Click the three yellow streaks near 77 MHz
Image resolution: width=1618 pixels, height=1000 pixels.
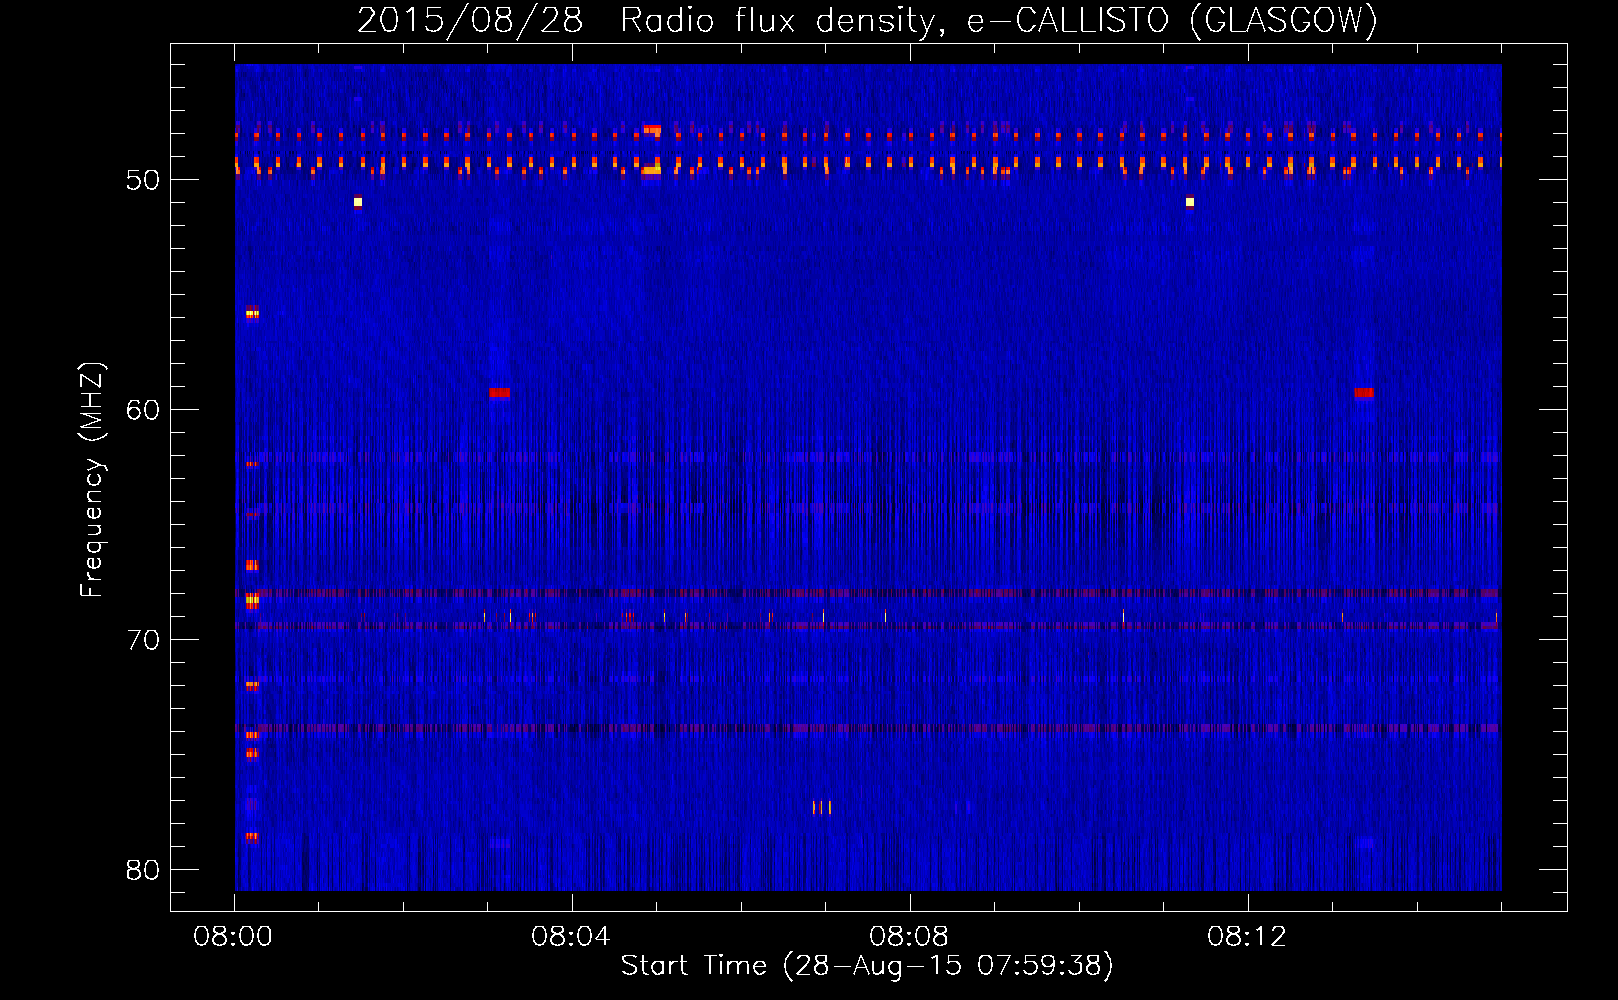click(x=822, y=807)
